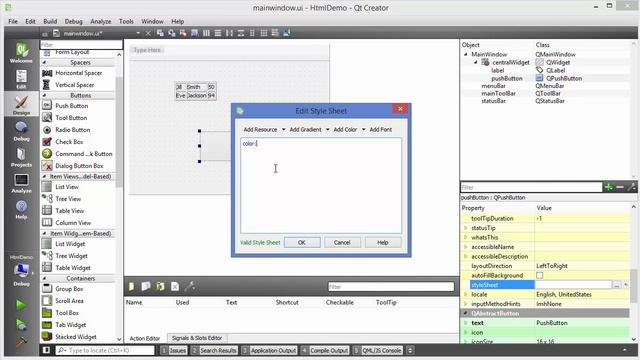Click the green plus add property icon
This screenshot has width=640, height=360.
[609, 187]
